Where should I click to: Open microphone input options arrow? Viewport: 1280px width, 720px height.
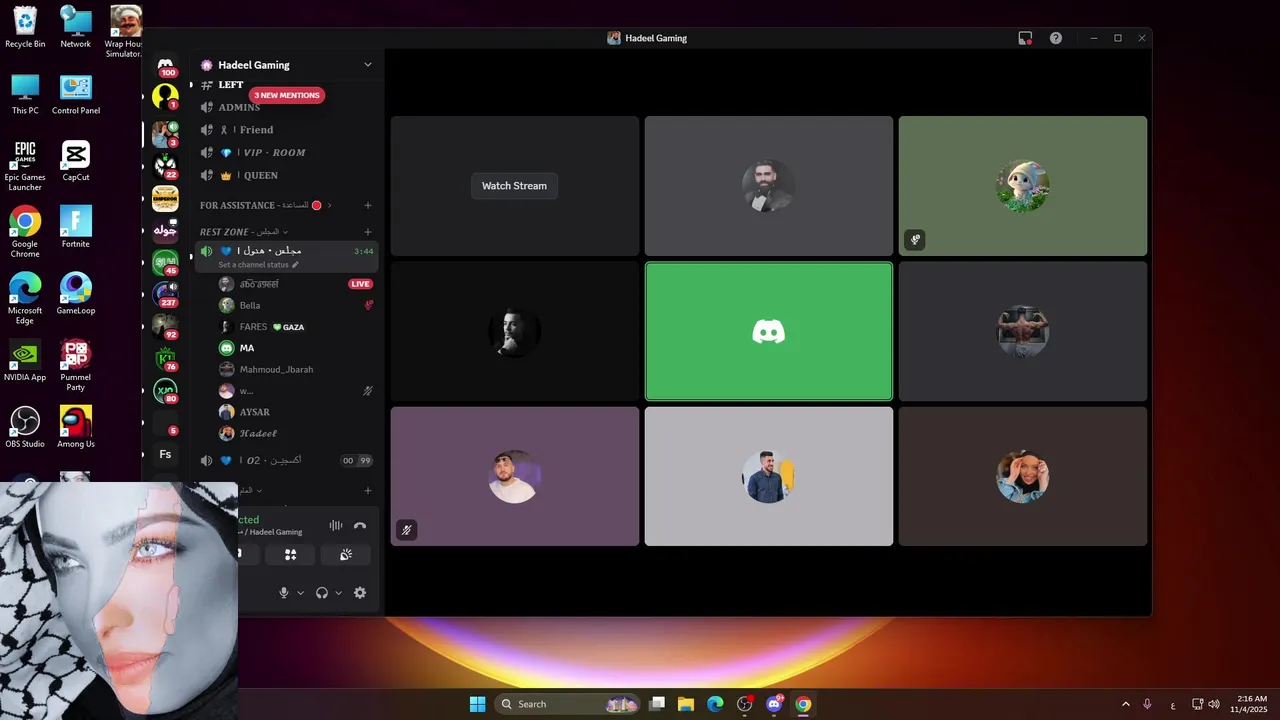(300, 593)
